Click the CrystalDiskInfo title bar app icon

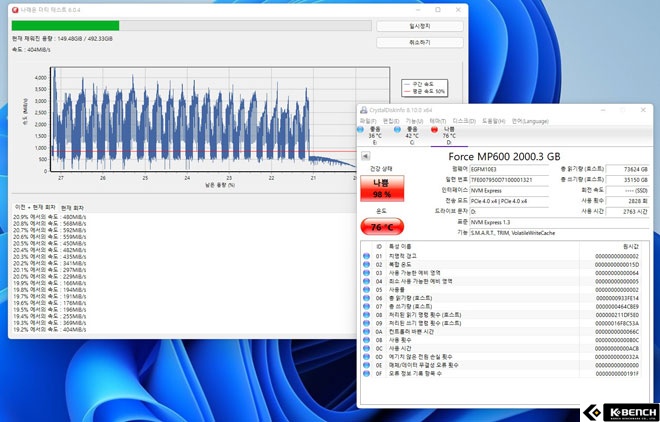coord(364,110)
